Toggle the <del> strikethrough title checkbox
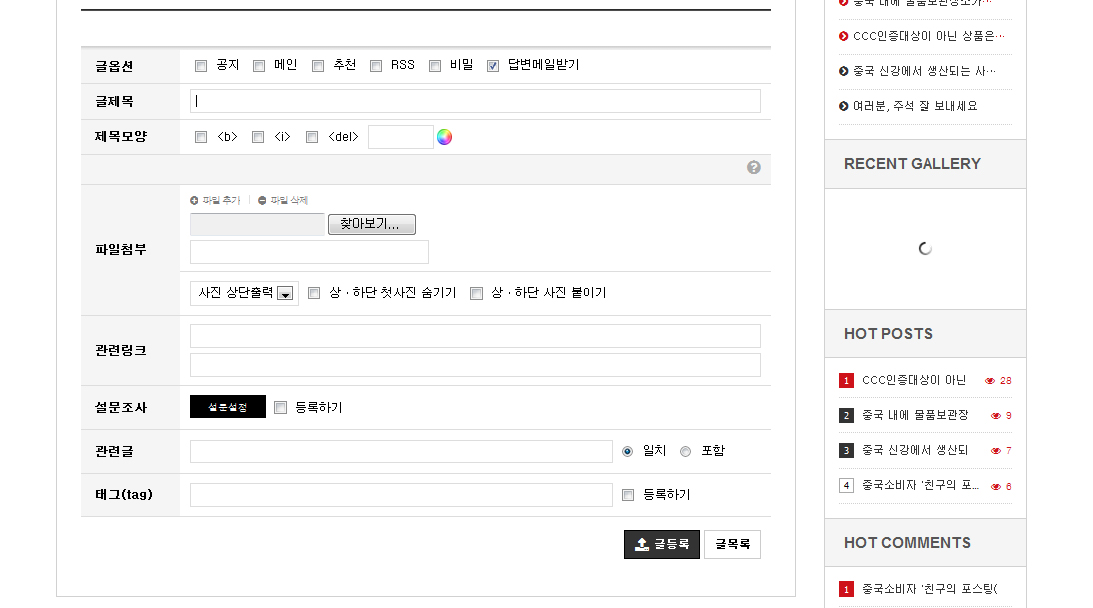The image size is (1093, 608). point(312,137)
